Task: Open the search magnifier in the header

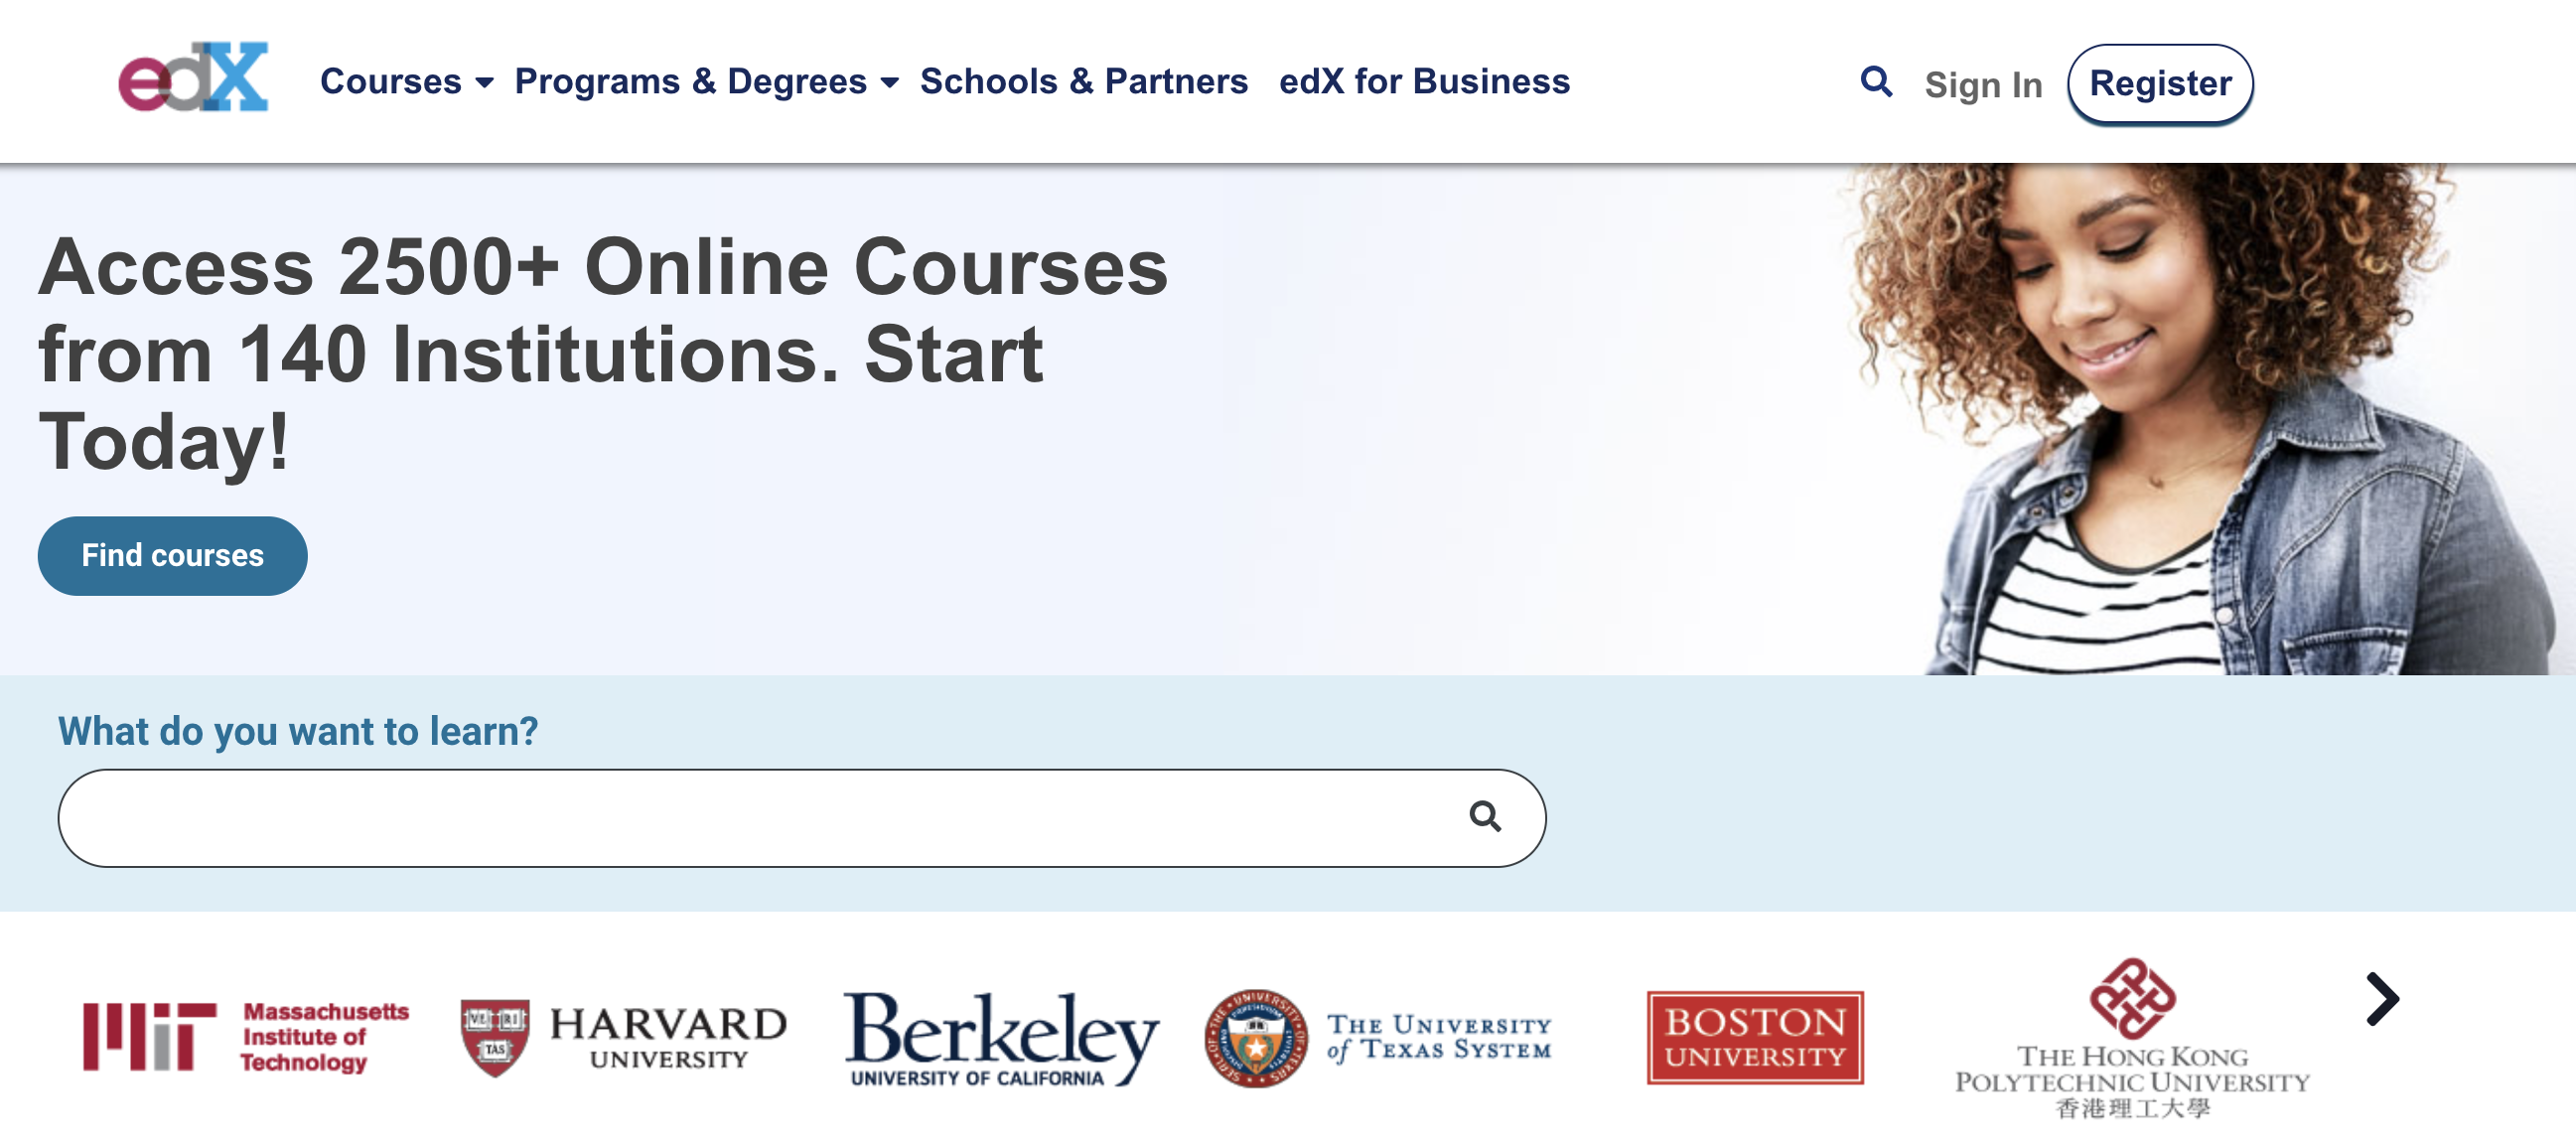Action: coord(1876,82)
